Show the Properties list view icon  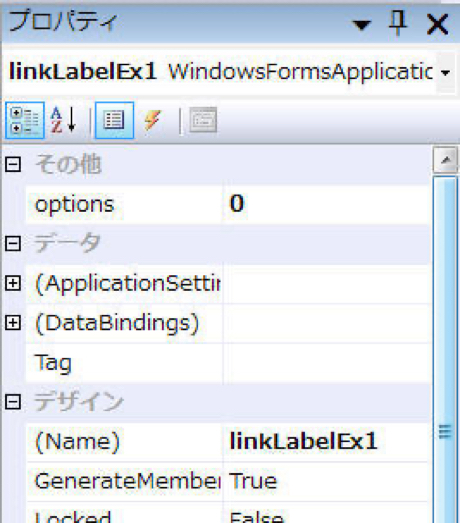click(x=114, y=120)
